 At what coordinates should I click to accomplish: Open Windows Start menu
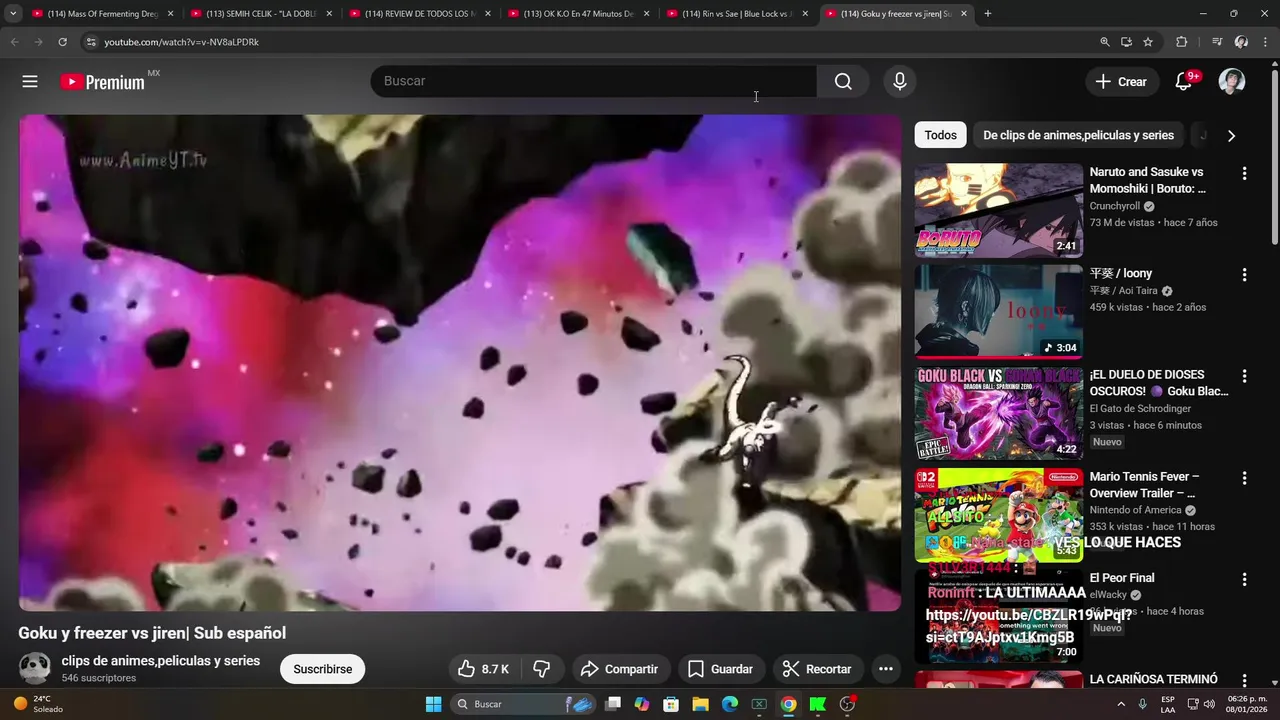[433, 704]
